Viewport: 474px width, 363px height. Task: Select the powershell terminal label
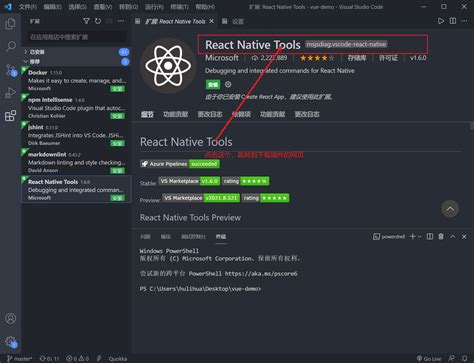click(389, 236)
